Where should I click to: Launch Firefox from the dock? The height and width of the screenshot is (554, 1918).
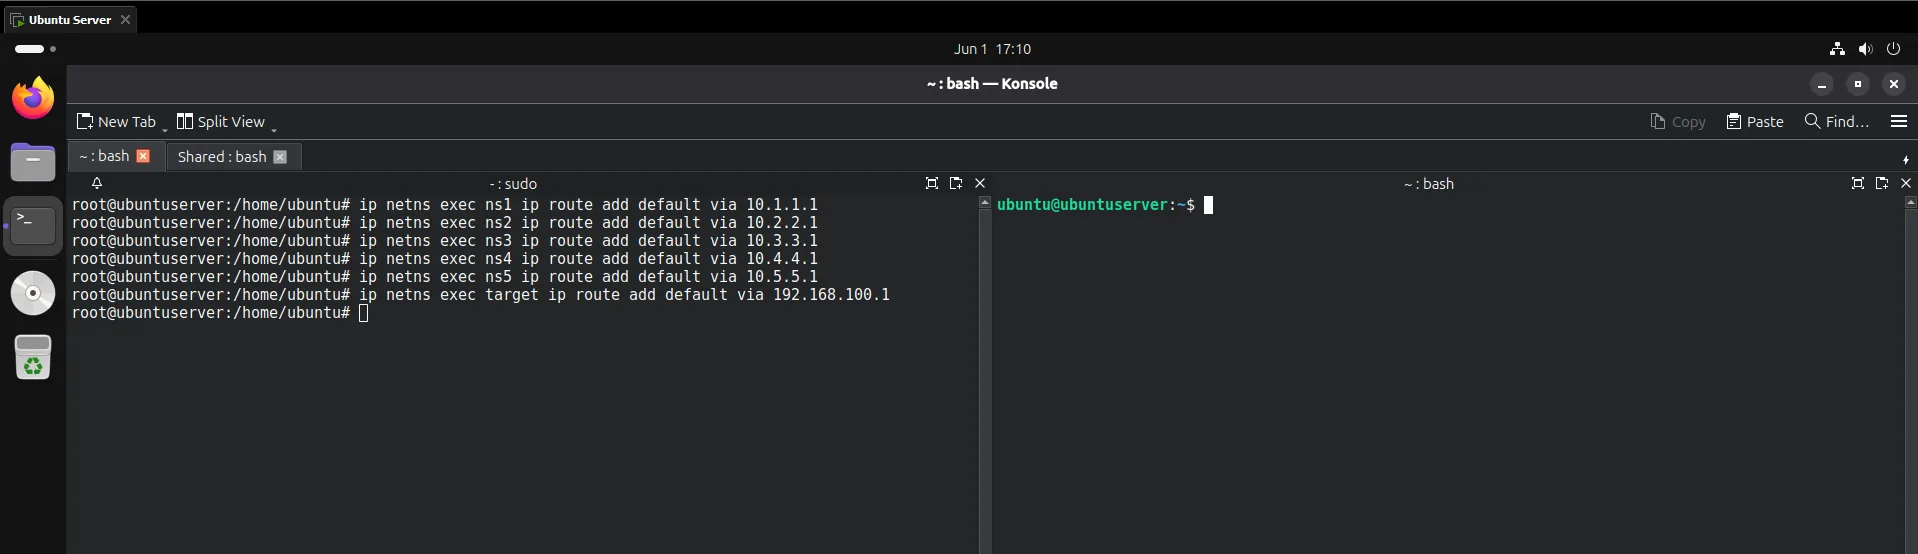(x=33, y=98)
